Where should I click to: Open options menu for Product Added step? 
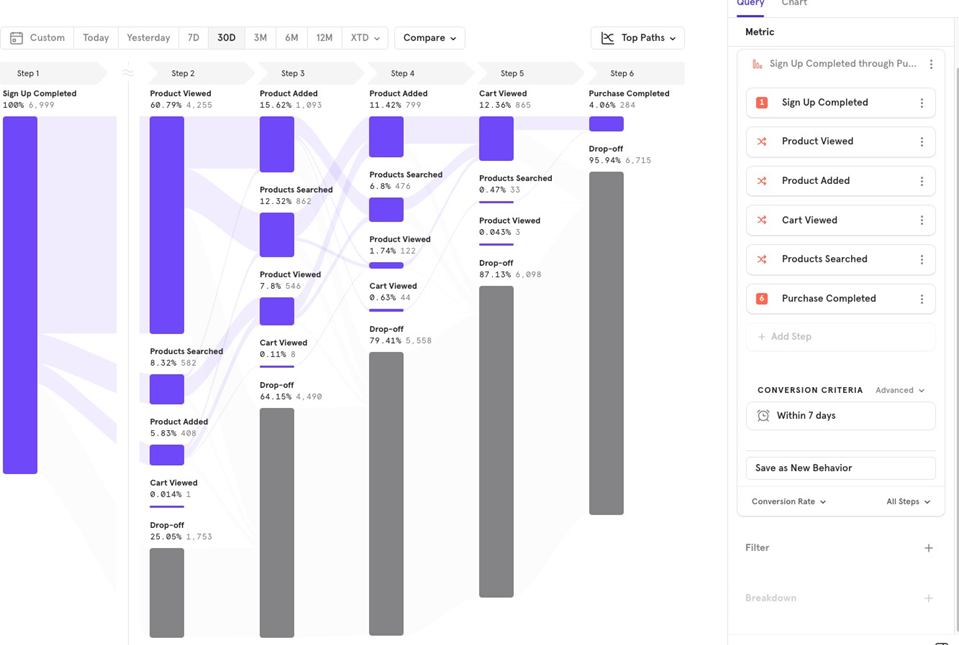coord(921,181)
